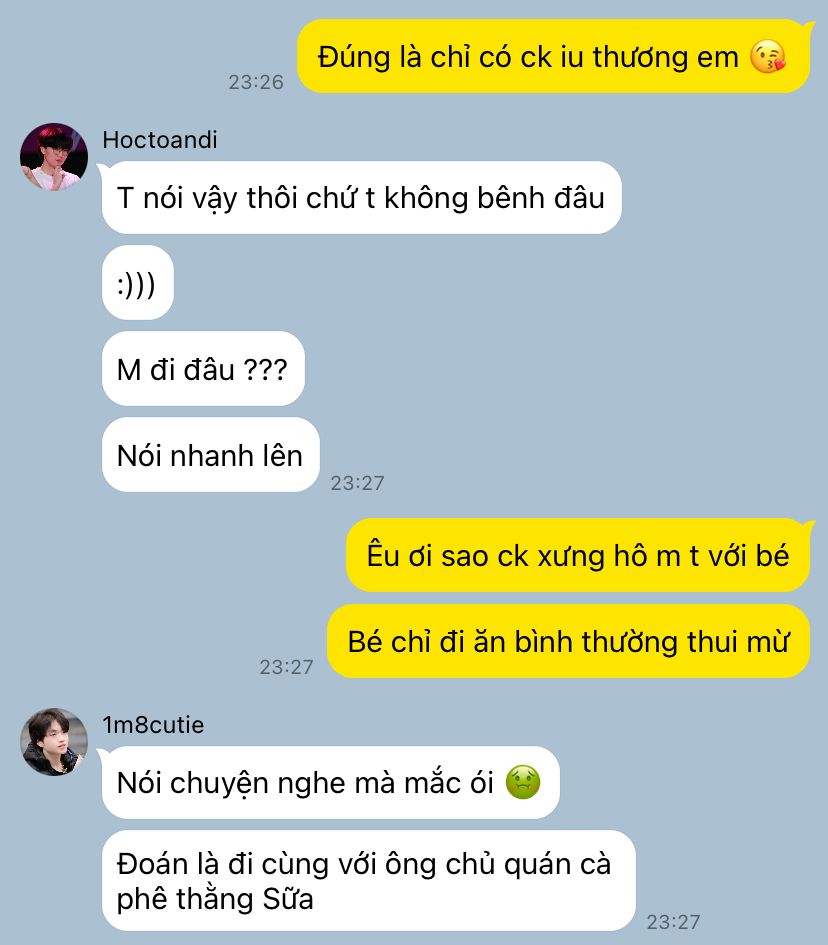Viewport: 828px width, 945px height.
Task: Select the kissing face emoji
Action: coord(768,57)
